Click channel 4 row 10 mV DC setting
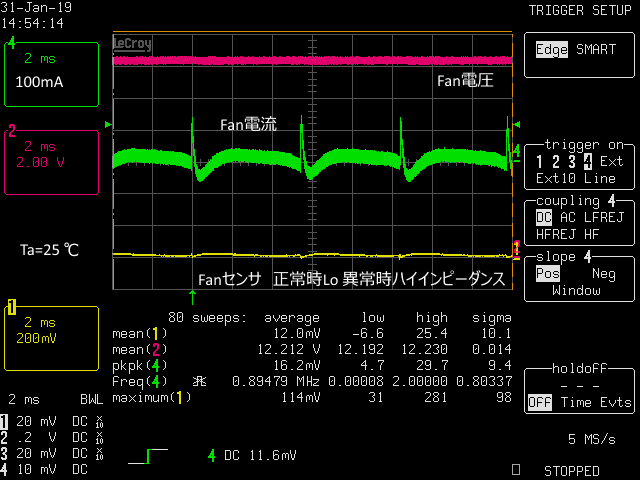 (x=44, y=469)
